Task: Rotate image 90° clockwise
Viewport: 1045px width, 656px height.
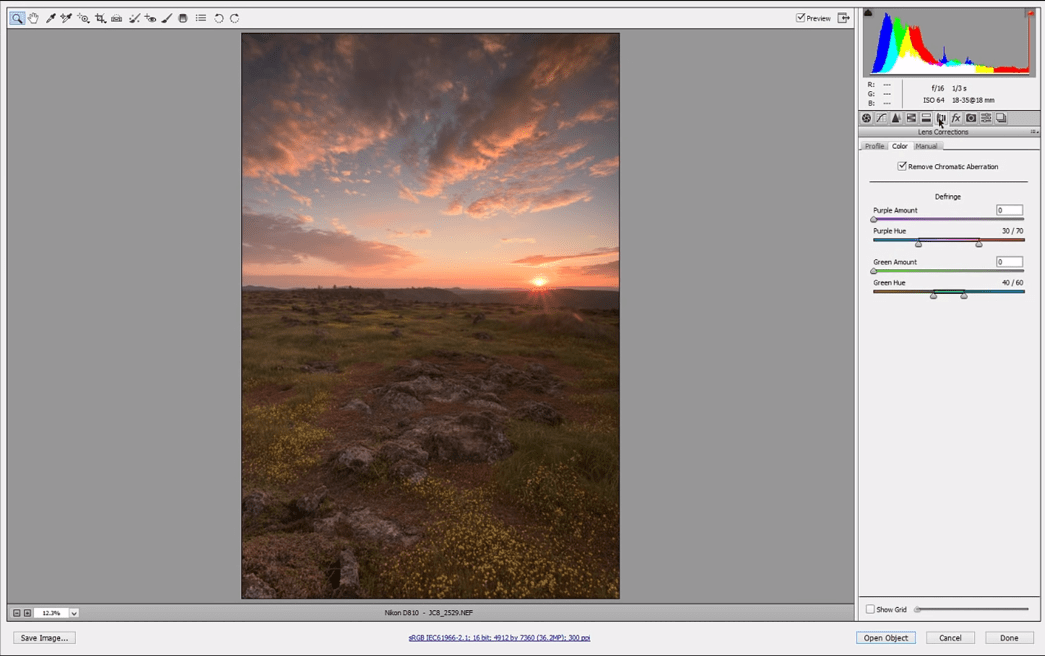Action: click(x=235, y=18)
